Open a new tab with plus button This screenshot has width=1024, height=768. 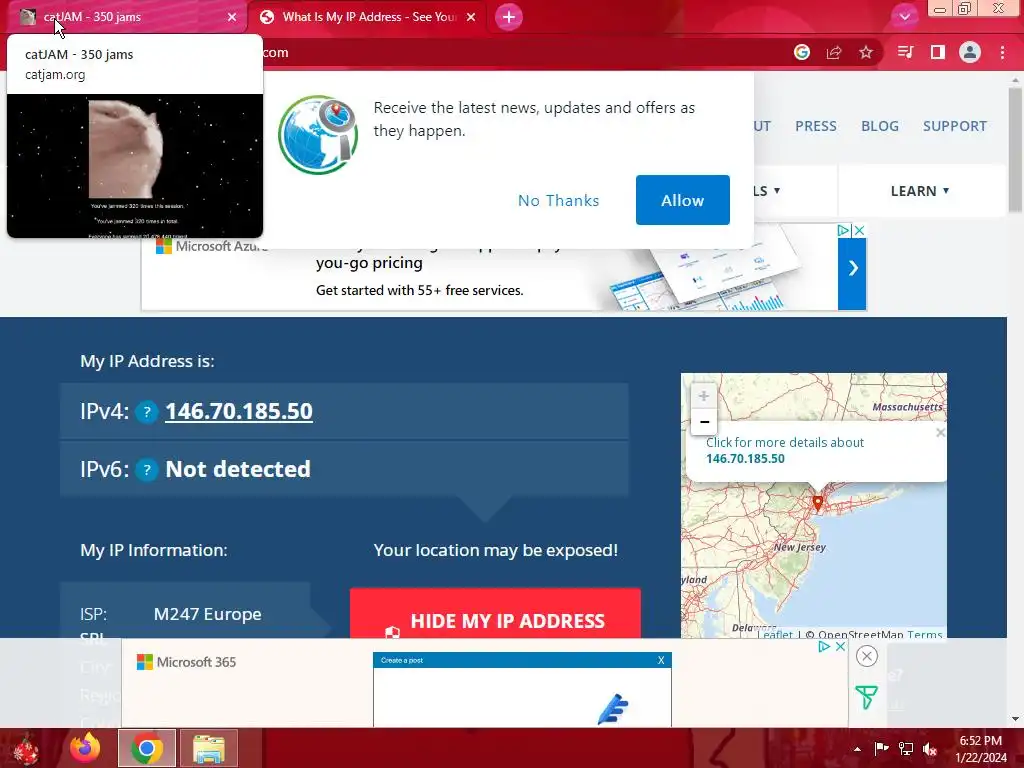tap(509, 17)
